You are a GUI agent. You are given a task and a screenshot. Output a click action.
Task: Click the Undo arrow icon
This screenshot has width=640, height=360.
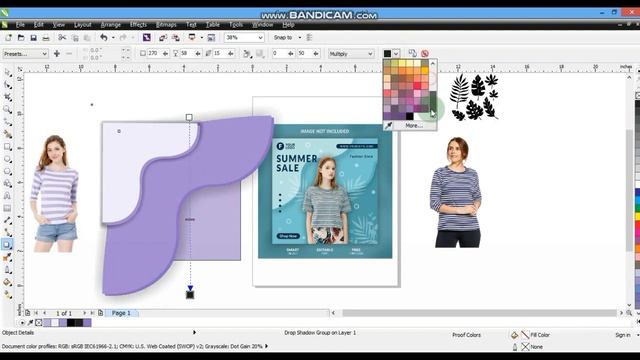coord(104,38)
